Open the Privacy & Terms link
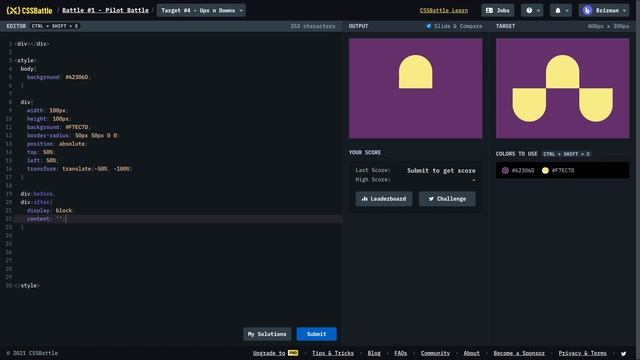This screenshot has height=360, width=640. tap(582, 353)
